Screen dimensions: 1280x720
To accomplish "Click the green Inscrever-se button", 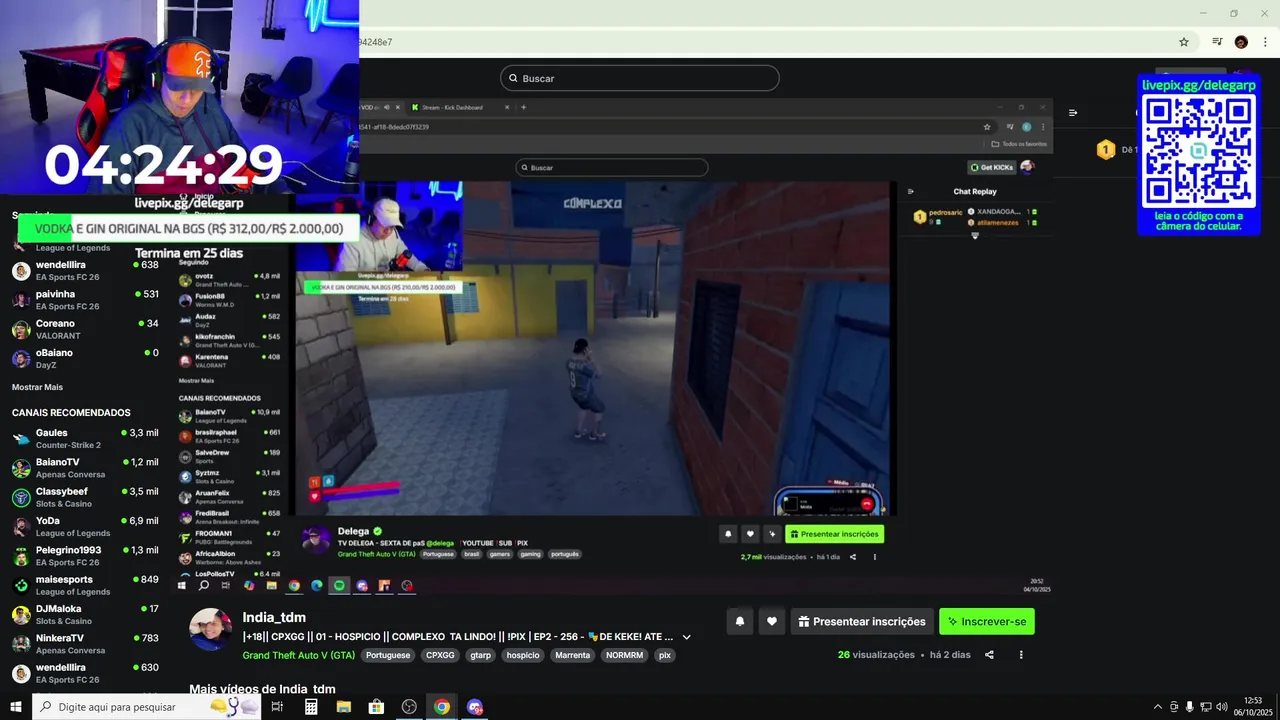I will coord(987,621).
